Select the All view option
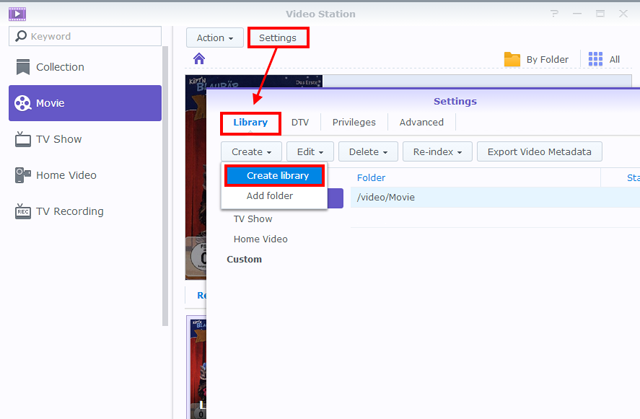The height and width of the screenshot is (419, 640). pyautogui.click(x=604, y=59)
